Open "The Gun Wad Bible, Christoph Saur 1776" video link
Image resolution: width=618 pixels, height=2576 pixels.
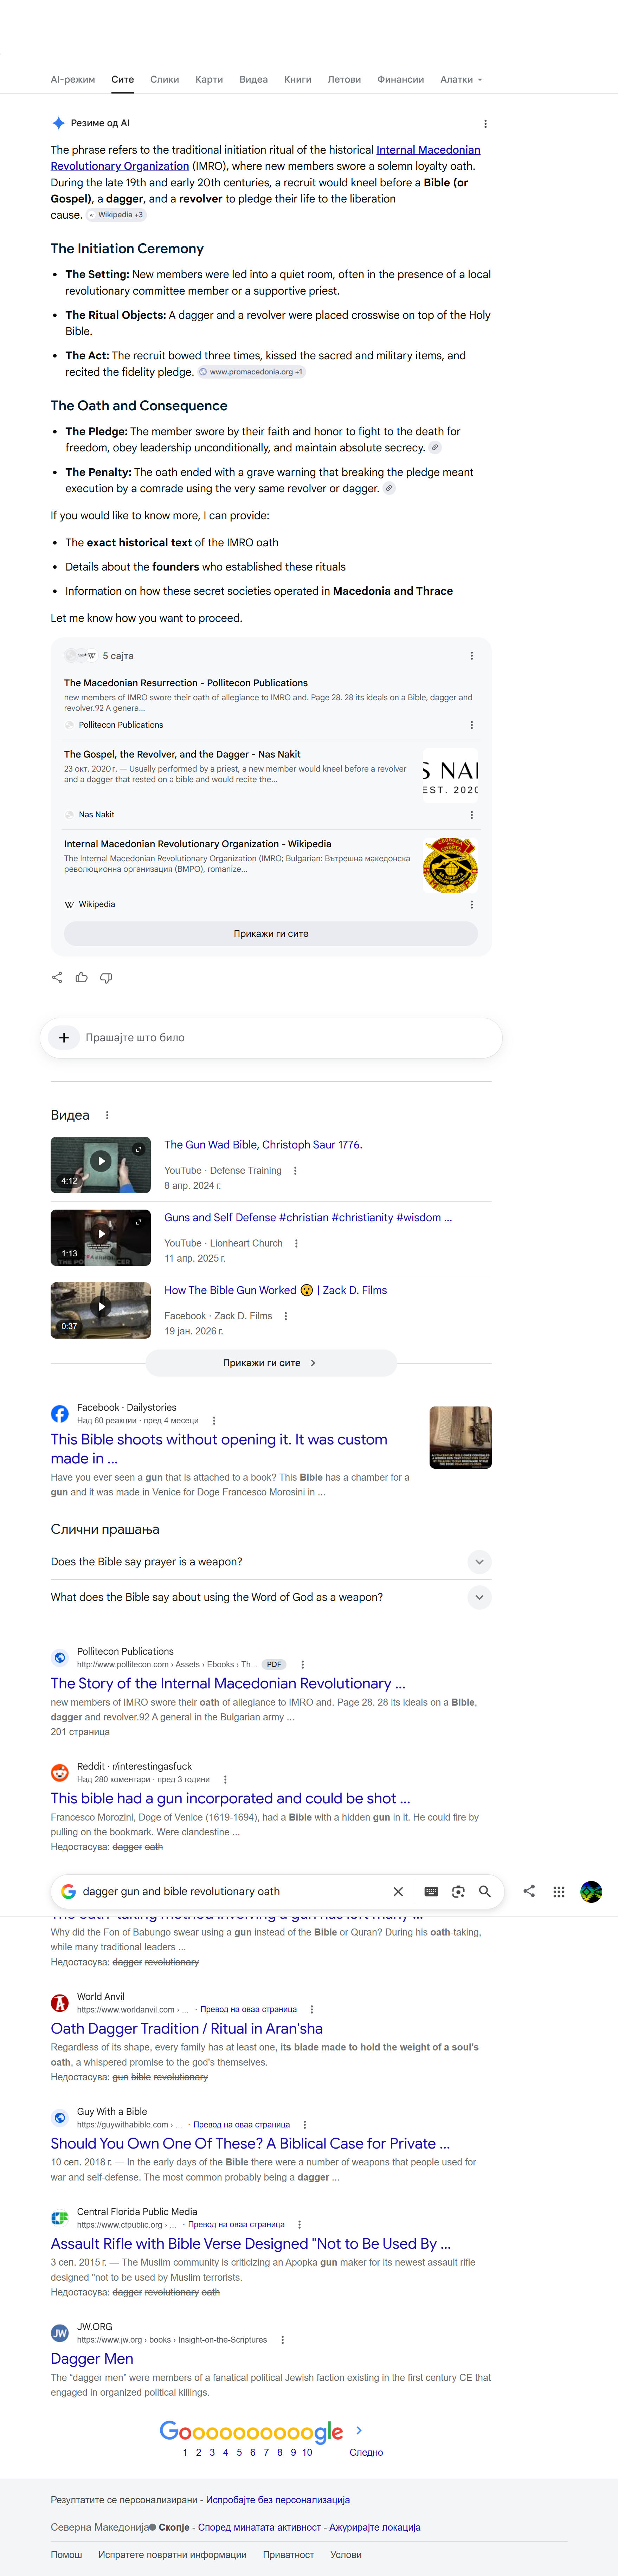click(x=263, y=1145)
